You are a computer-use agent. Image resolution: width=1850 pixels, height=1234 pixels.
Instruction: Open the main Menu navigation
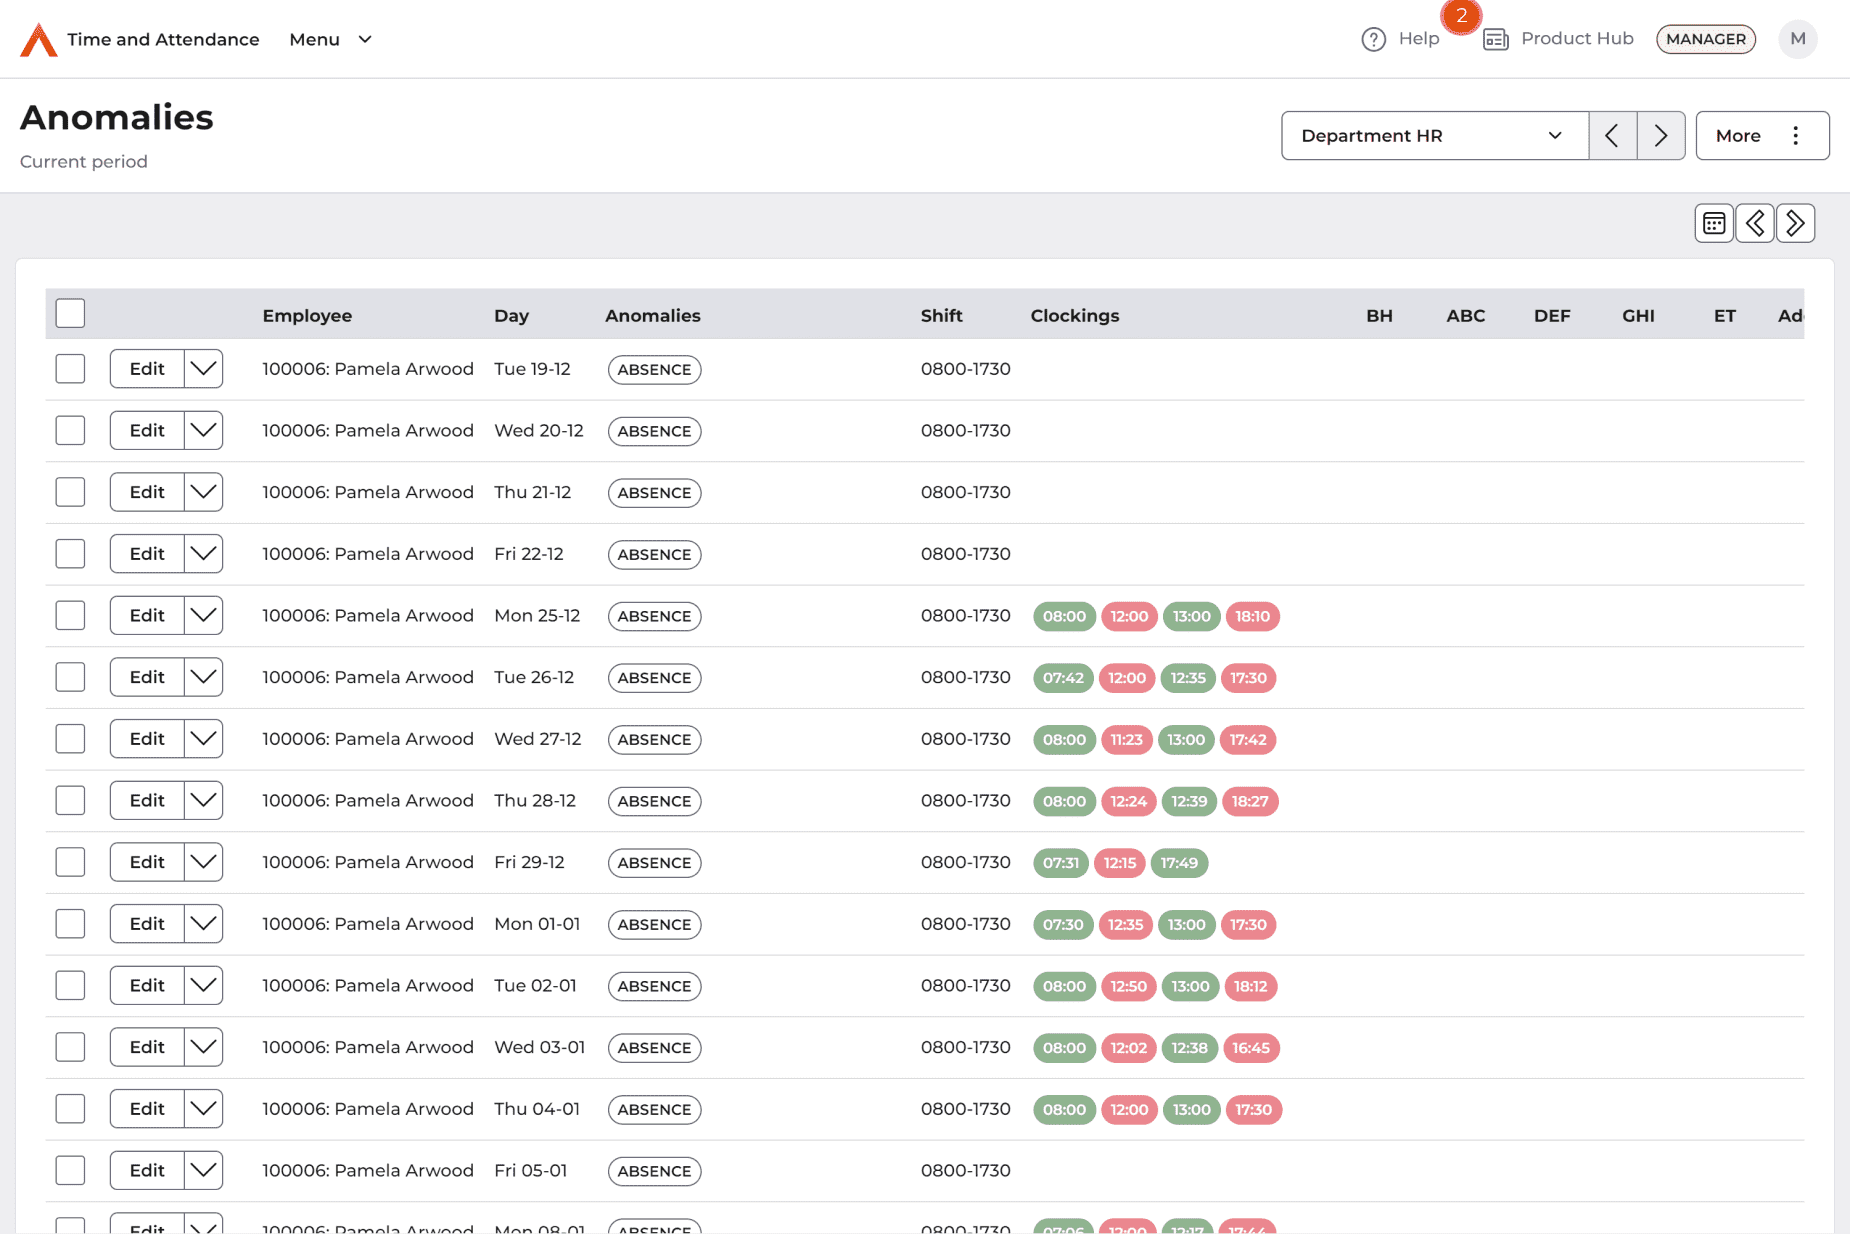[x=330, y=39]
